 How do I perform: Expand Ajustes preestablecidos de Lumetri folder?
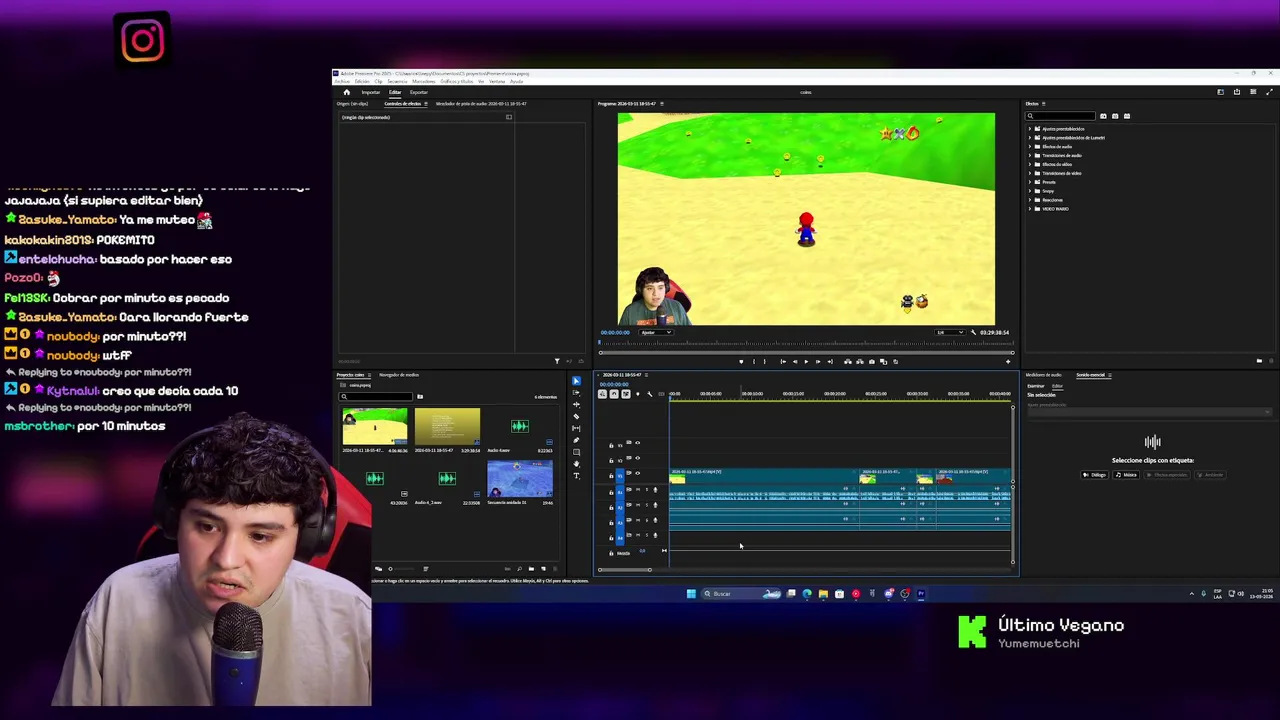point(1030,138)
